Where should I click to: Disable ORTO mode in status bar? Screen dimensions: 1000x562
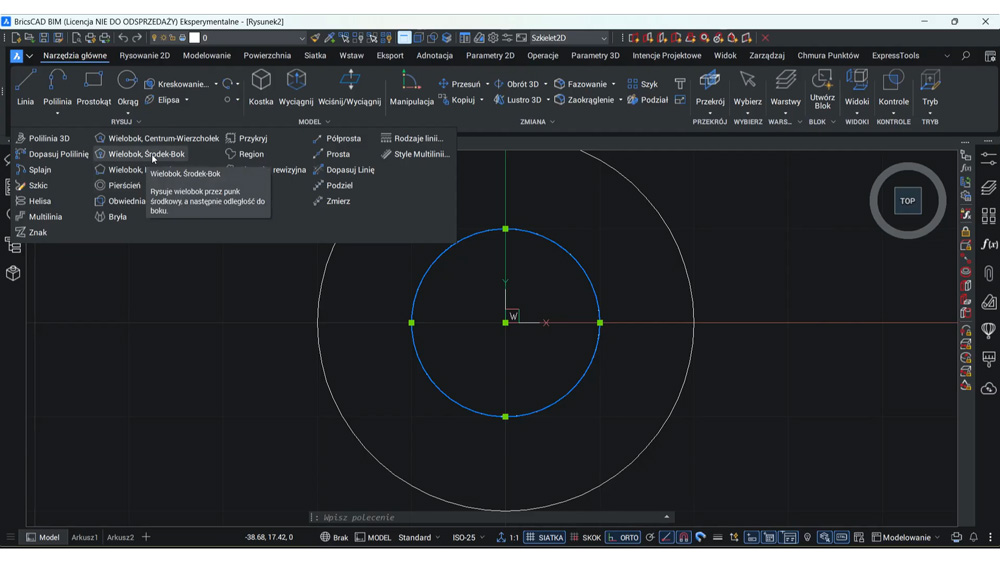[x=623, y=537]
